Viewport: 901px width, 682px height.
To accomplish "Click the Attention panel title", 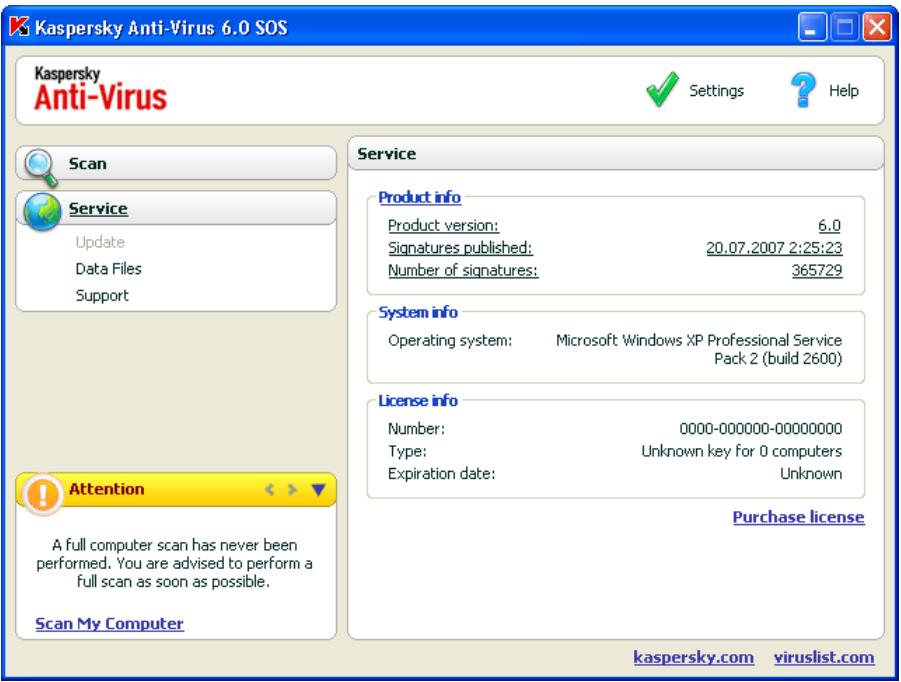I will [x=106, y=489].
